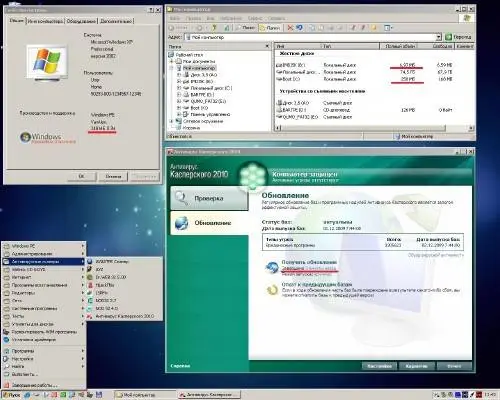Collapse Мой компьютер node in folder tree
The width and height of the screenshot is (500, 400).
172,68
